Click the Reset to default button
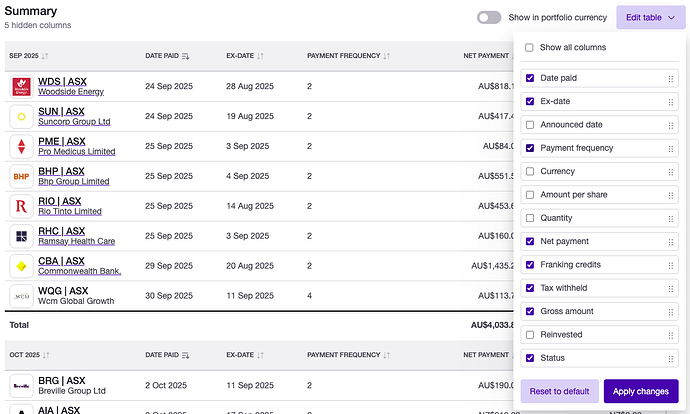 coord(560,391)
